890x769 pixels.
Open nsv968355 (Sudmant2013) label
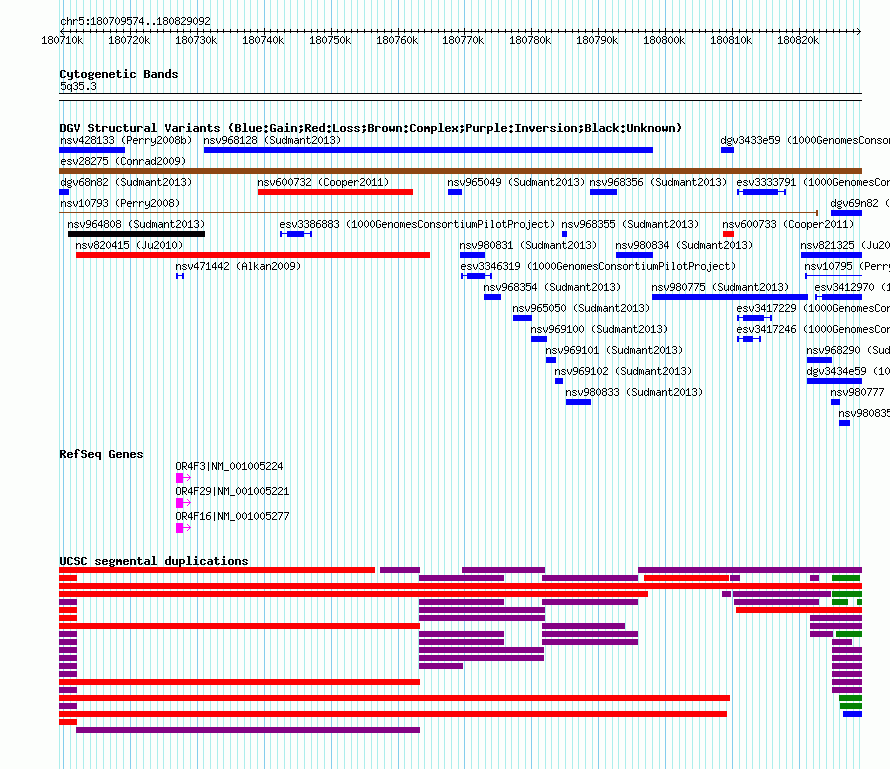pyautogui.click(x=630, y=224)
